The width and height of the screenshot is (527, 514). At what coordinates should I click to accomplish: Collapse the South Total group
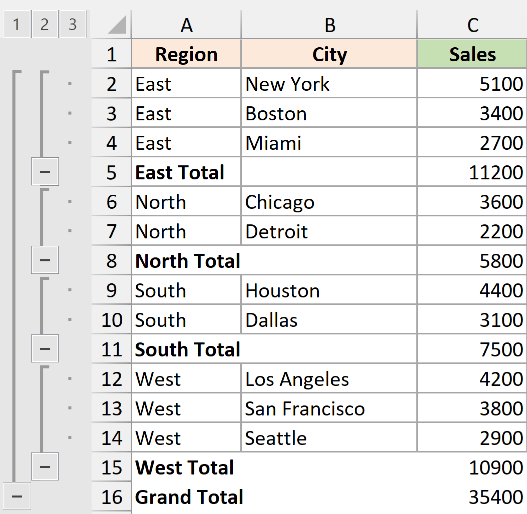(x=45, y=349)
